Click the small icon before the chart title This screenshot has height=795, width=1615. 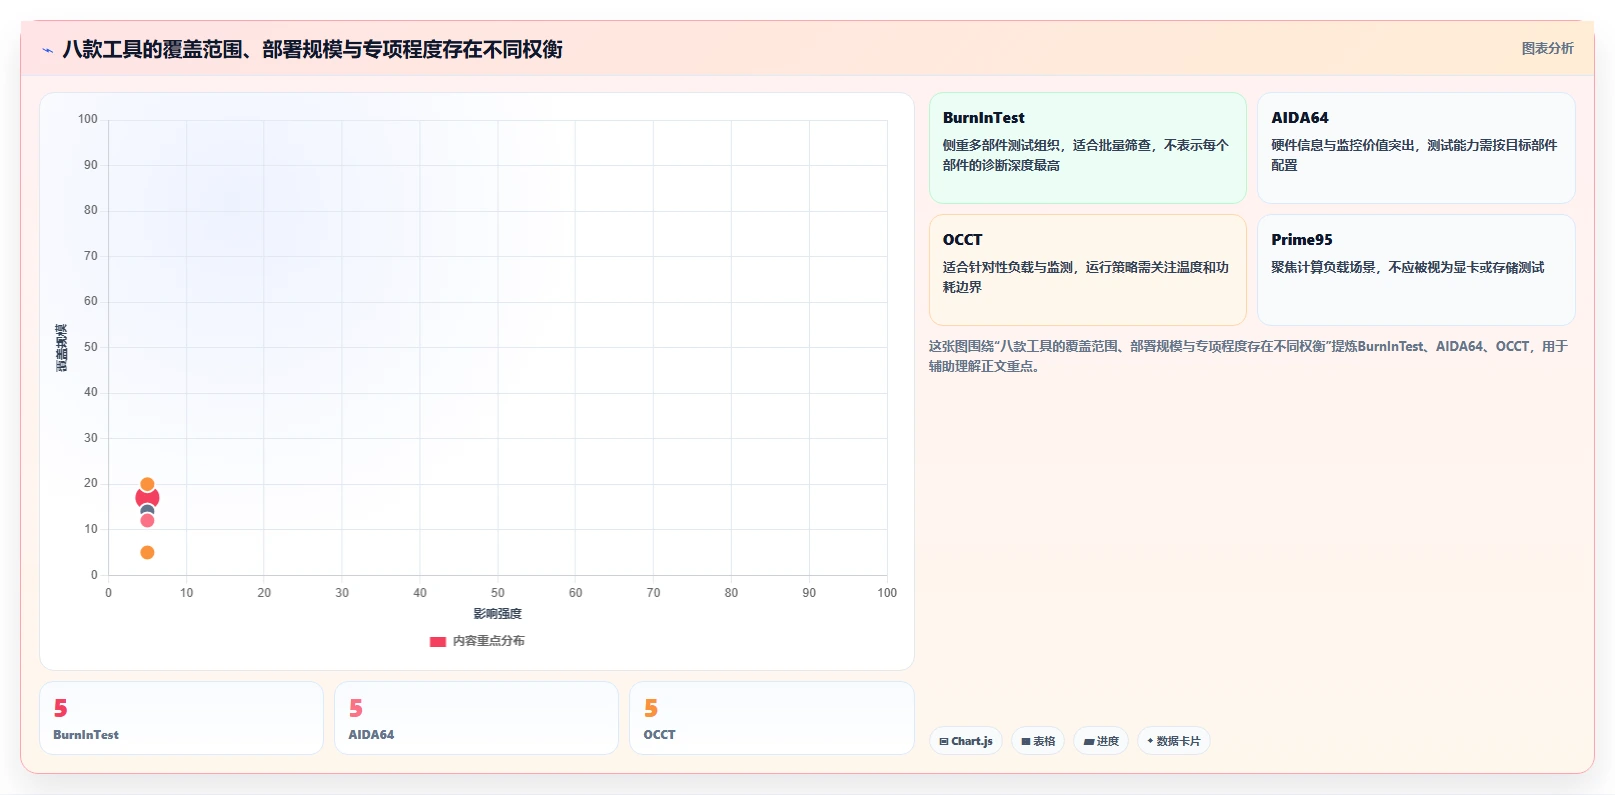47,50
